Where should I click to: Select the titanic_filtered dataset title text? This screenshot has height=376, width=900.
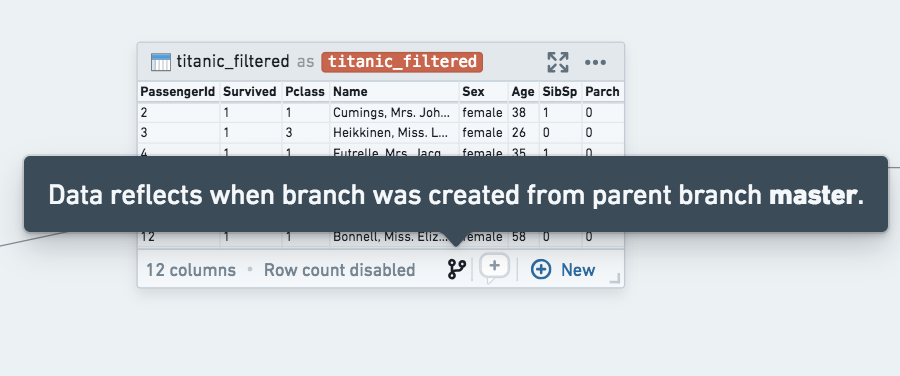(233, 62)
